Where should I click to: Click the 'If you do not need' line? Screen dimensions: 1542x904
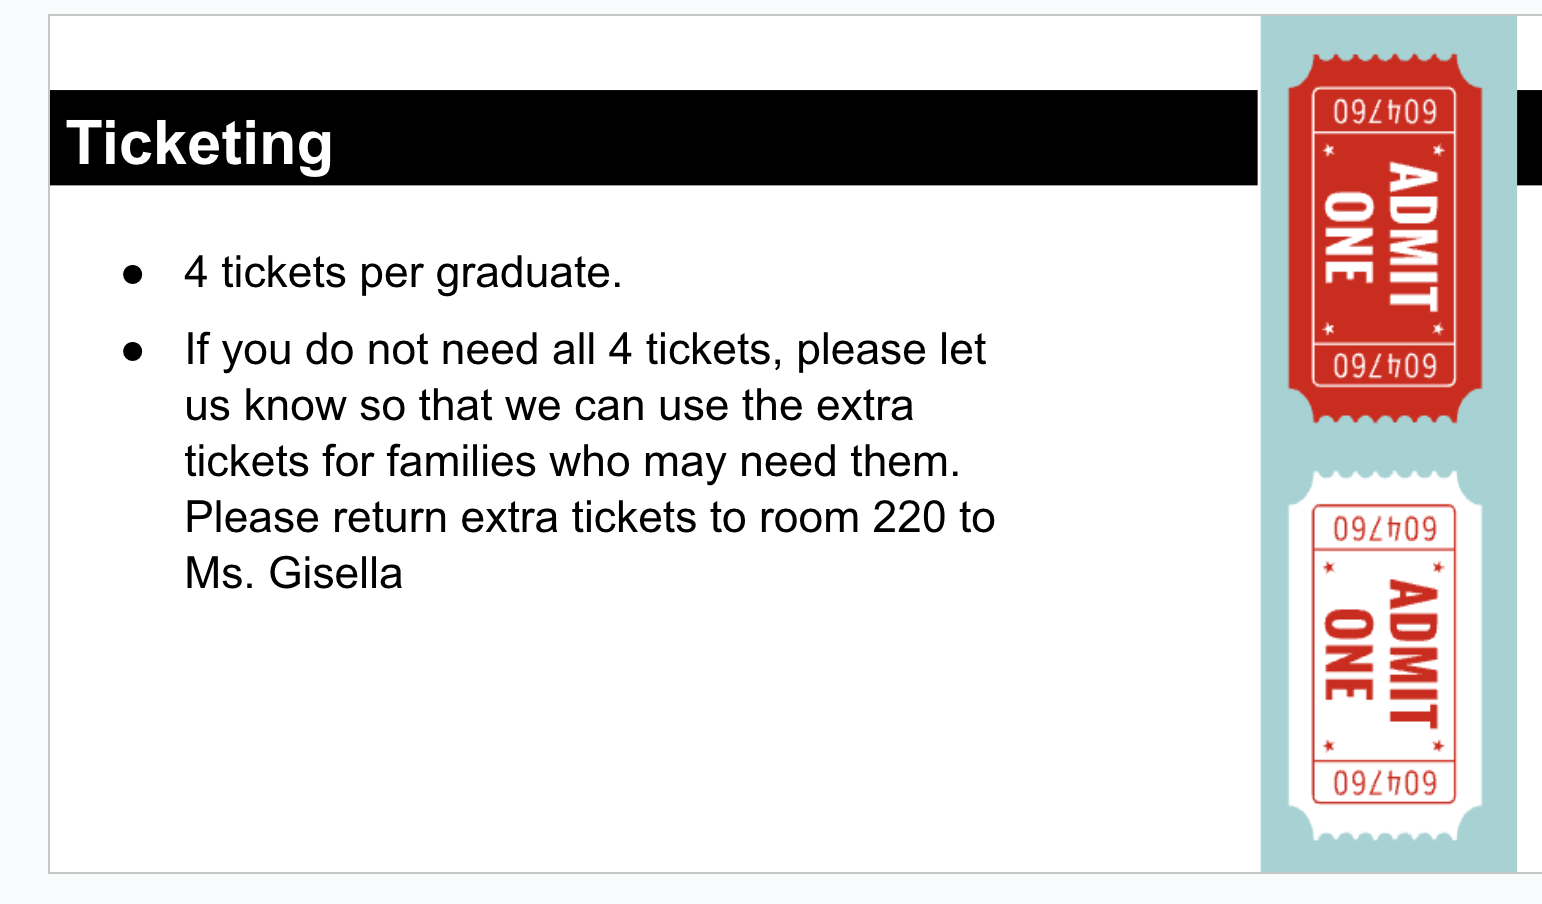[584, 350]
